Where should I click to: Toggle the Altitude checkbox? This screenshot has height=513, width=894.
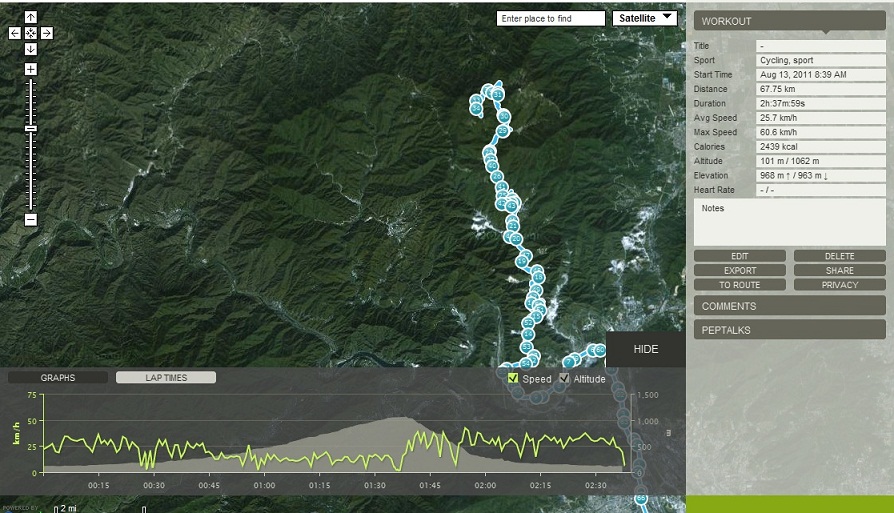pyautogui.click(x=564, y=378)
